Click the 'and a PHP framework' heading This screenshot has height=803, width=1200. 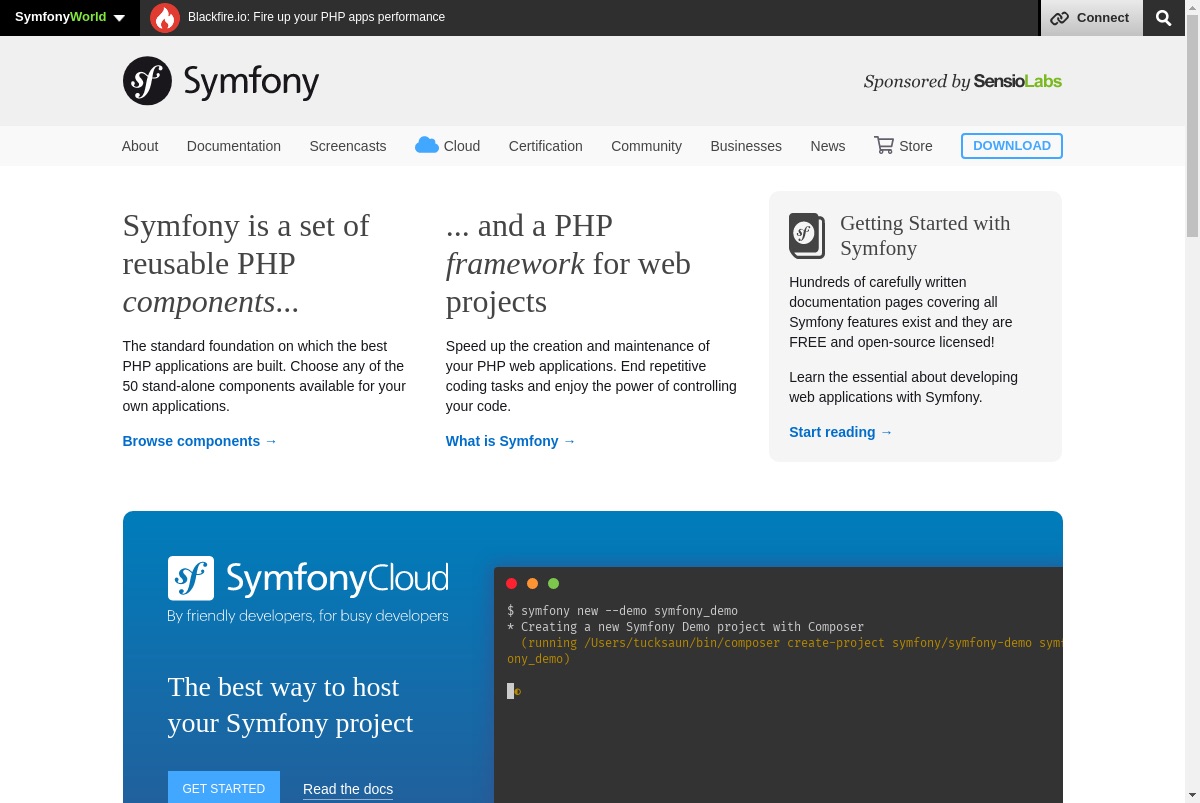coord(568,263)
